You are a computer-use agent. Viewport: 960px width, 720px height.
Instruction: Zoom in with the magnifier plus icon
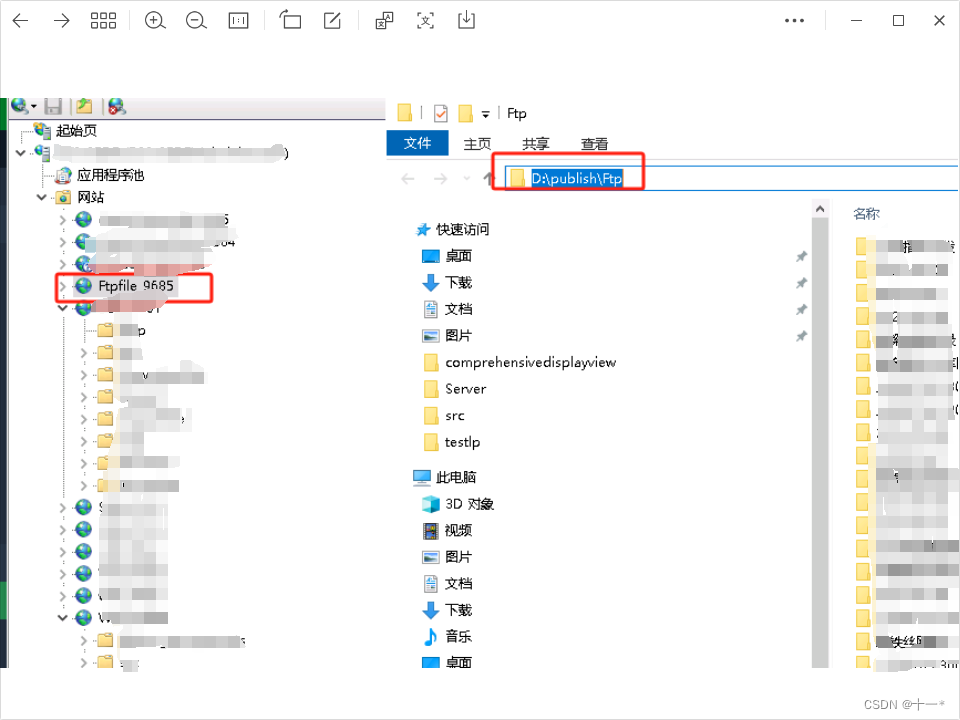click(155, 21)
